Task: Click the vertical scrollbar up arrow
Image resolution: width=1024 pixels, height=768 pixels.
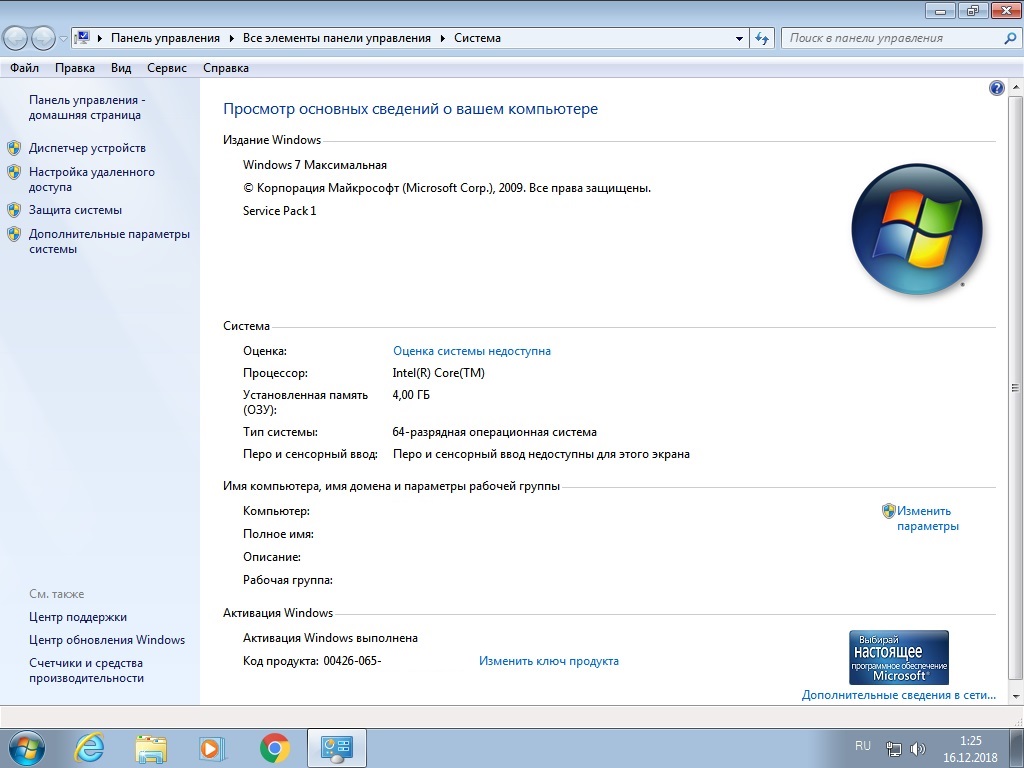Action: (1016, 88)
